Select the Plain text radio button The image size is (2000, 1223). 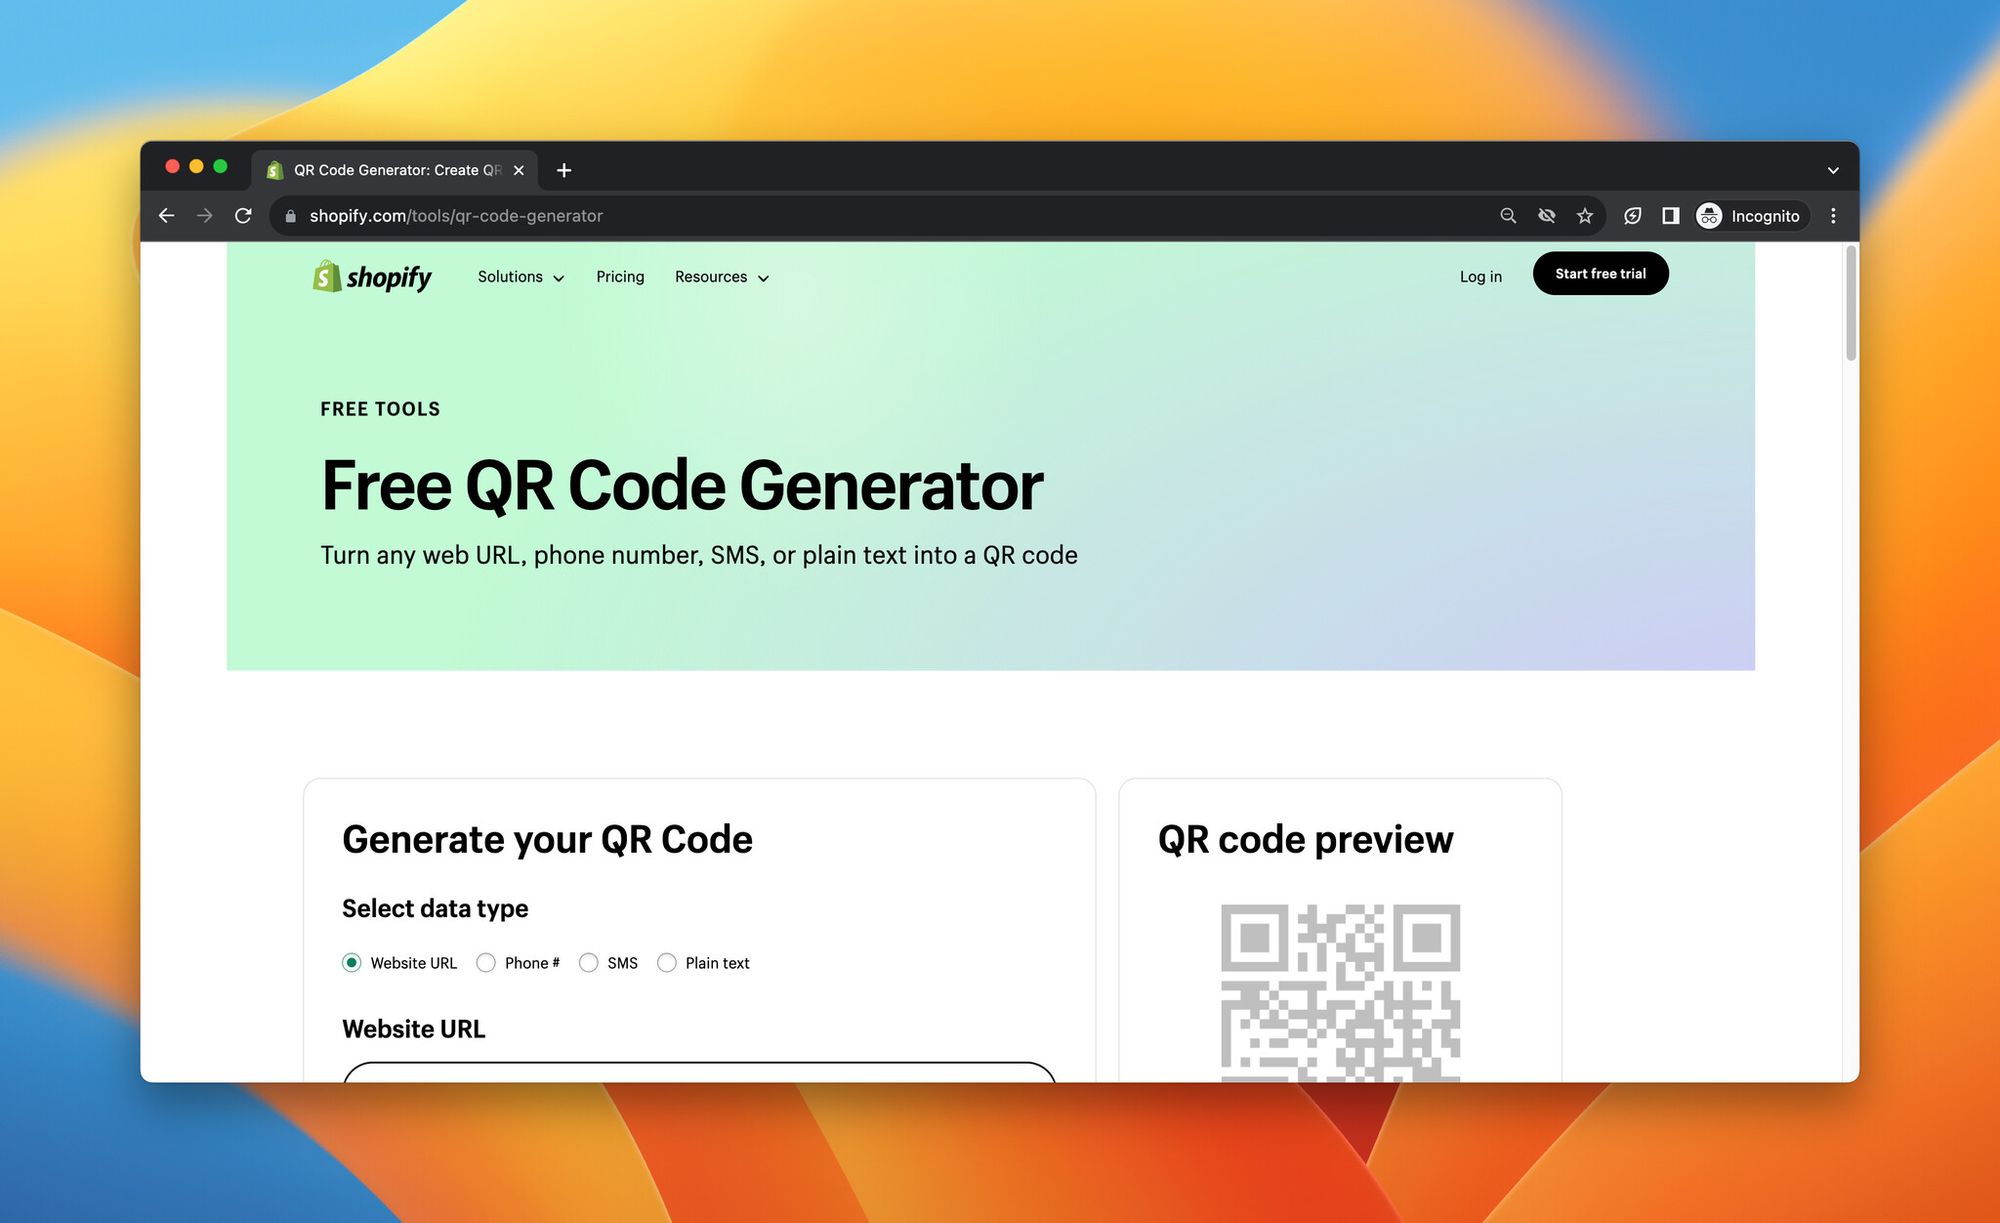tap(664, 962)
